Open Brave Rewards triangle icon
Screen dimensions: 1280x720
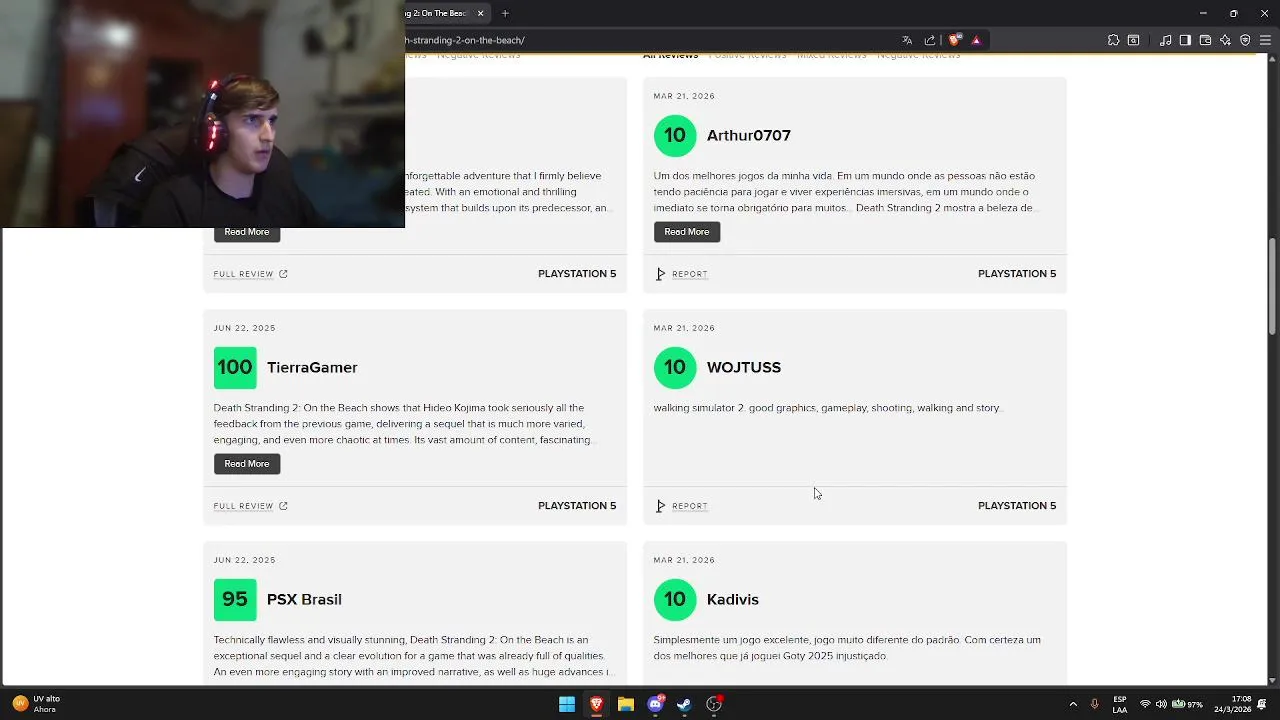click(976, 40)
